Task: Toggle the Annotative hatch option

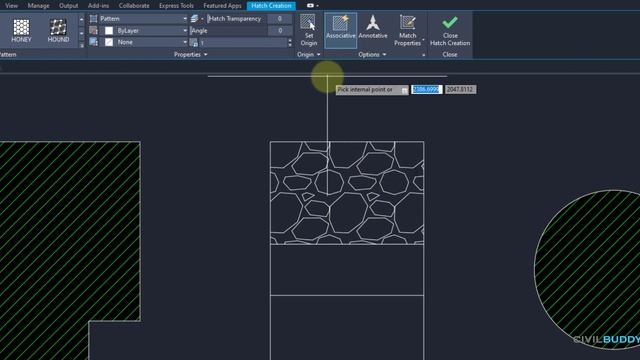Action: (x=373, y=28)
